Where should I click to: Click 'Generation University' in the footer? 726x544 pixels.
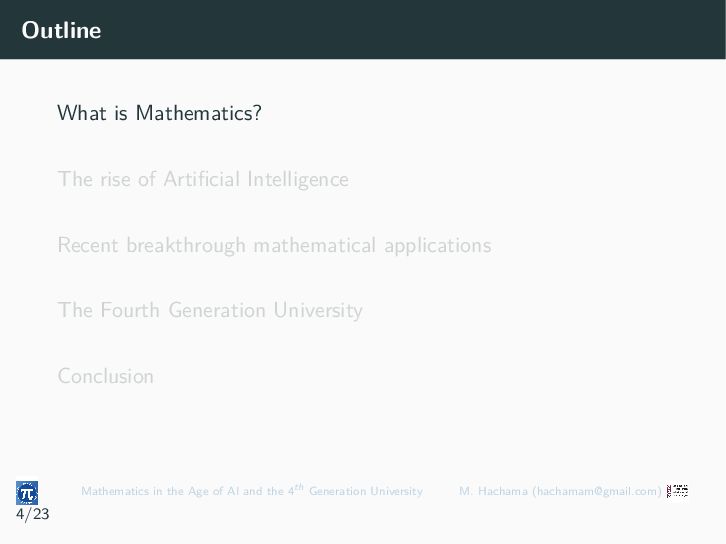(x=366, y=491)
